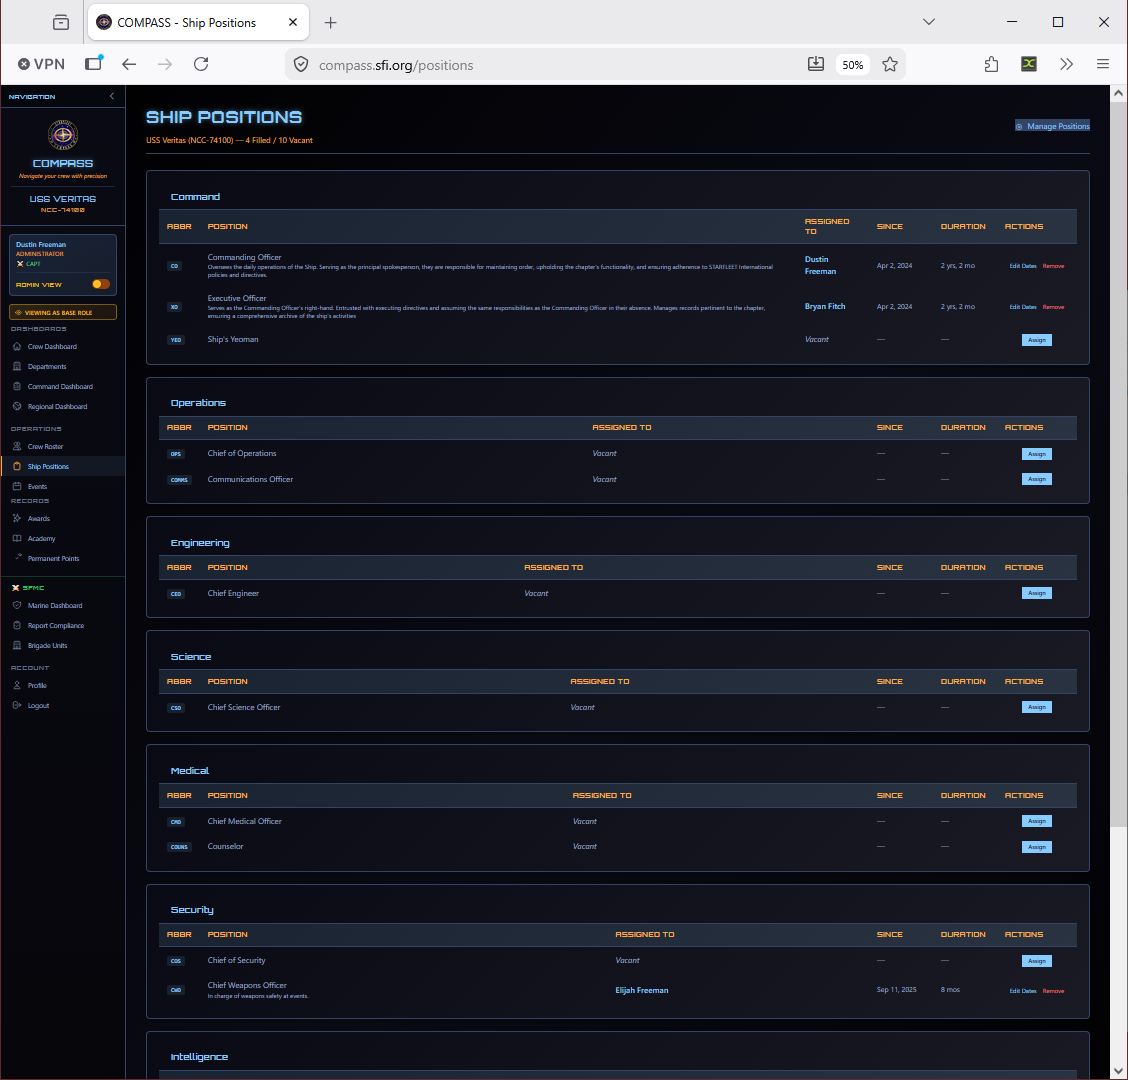This screenshot has width=1128, height=1080.
Task: Click the Events calendar icon
Action: pos(17,486)
